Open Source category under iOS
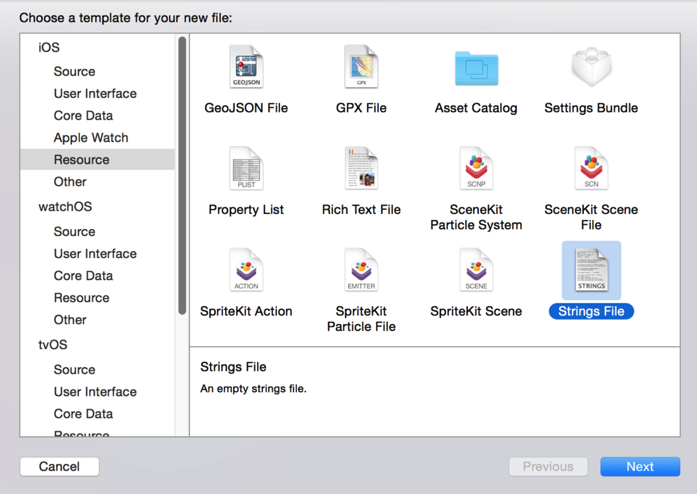697x494 pixels. [74, 71]
